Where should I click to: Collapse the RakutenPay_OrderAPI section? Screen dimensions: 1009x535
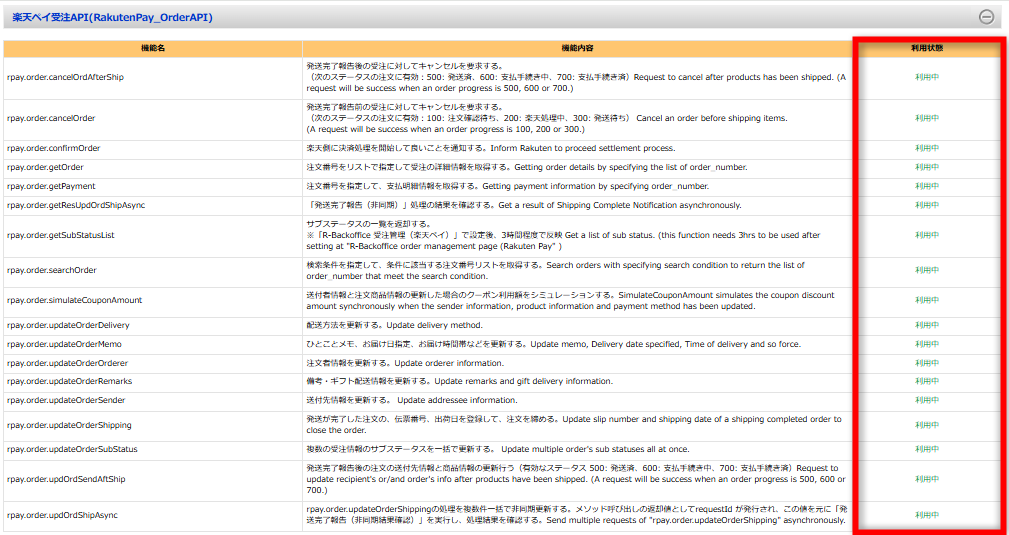point(986,17)
